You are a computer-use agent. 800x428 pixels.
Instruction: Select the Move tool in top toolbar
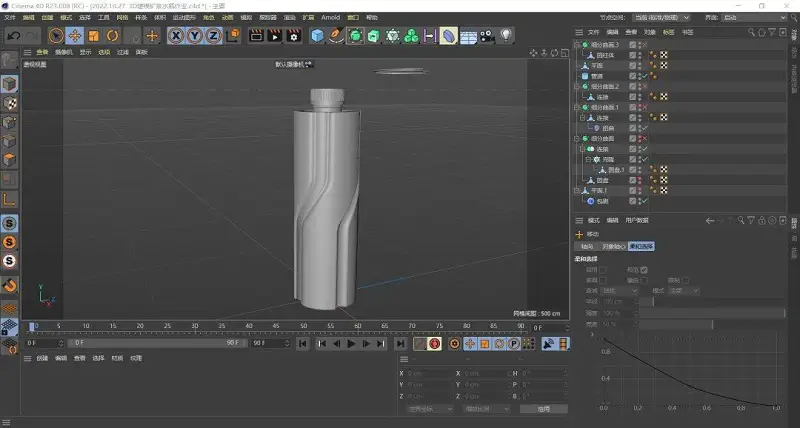(x=75, y=36)
